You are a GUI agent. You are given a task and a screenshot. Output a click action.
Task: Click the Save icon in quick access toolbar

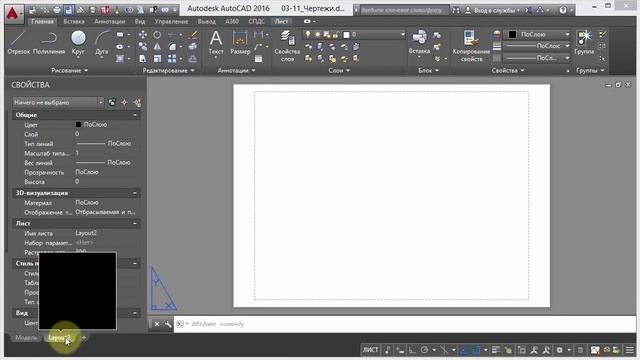coord(68,10)
